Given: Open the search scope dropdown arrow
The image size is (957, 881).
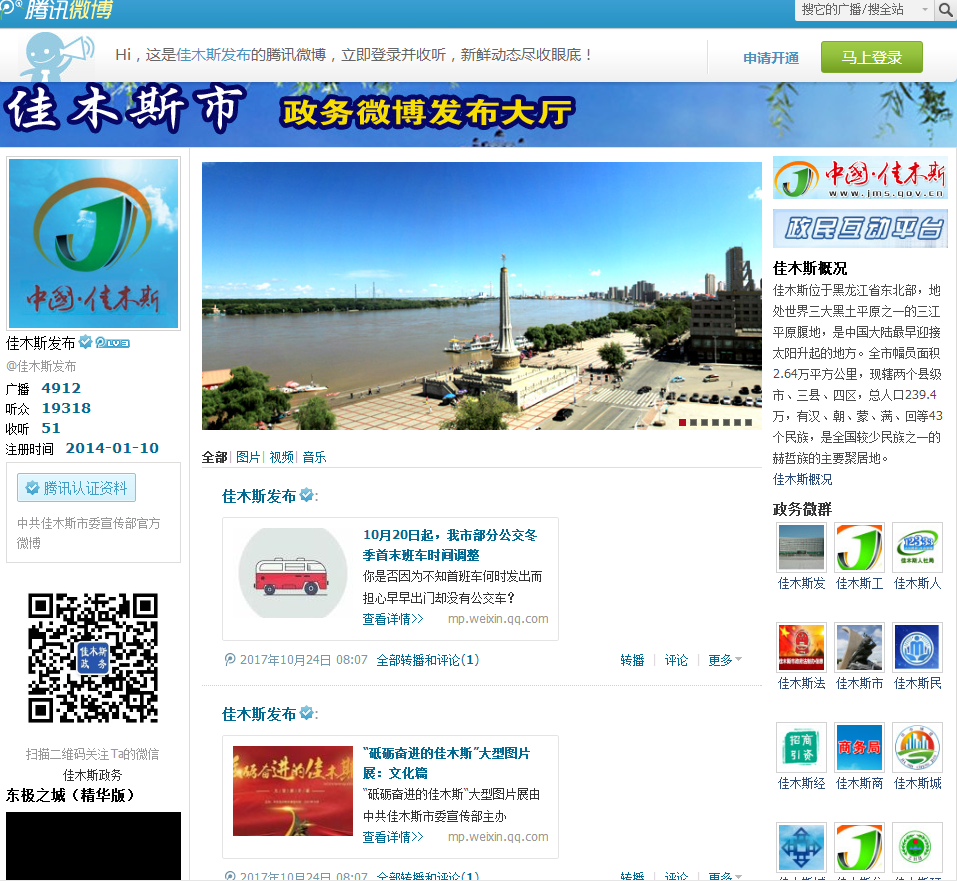Looking at the screenshot, I should [922, 10].
